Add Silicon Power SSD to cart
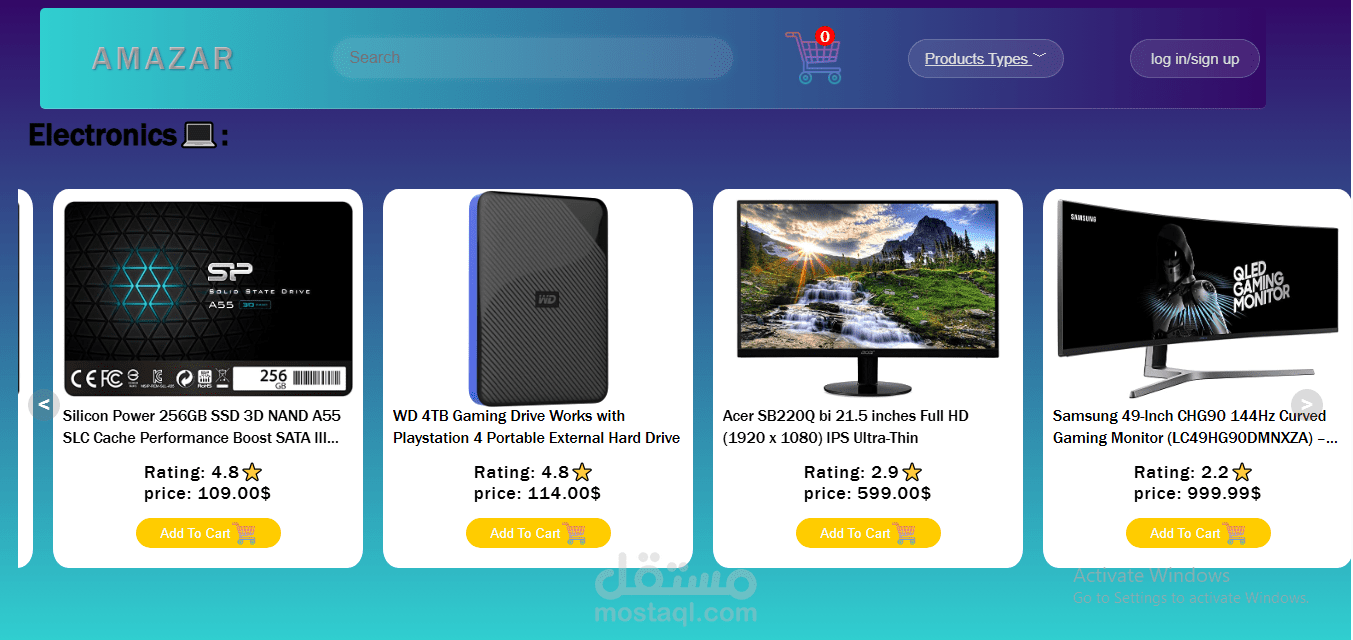The image size is (1353, 640). point(208,533)
